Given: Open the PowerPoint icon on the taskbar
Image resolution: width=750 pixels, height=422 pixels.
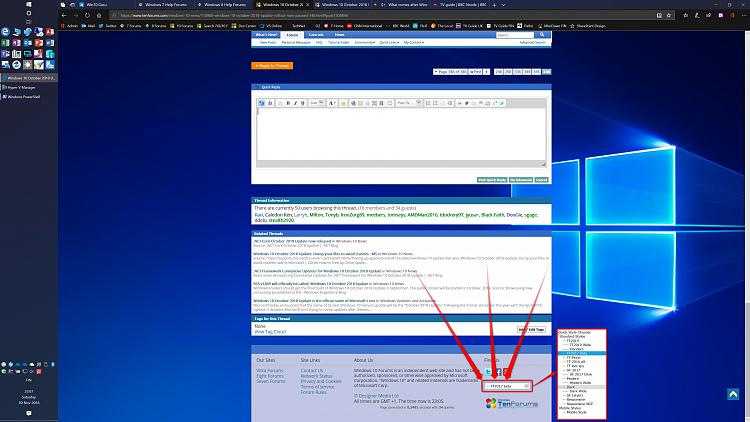Looking at the screenshot, I should [39, 43].
